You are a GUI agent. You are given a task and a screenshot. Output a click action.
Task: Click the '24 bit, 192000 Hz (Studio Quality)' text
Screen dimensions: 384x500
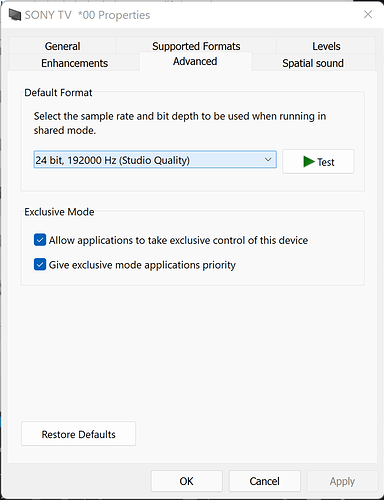(x=113, y=160)
